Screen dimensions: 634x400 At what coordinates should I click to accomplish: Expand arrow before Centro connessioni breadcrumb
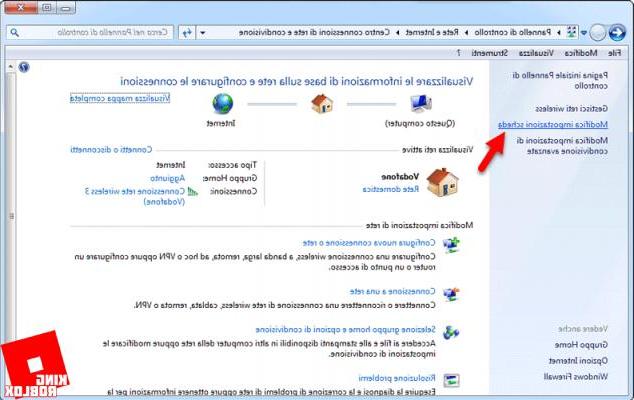point(397,32)
